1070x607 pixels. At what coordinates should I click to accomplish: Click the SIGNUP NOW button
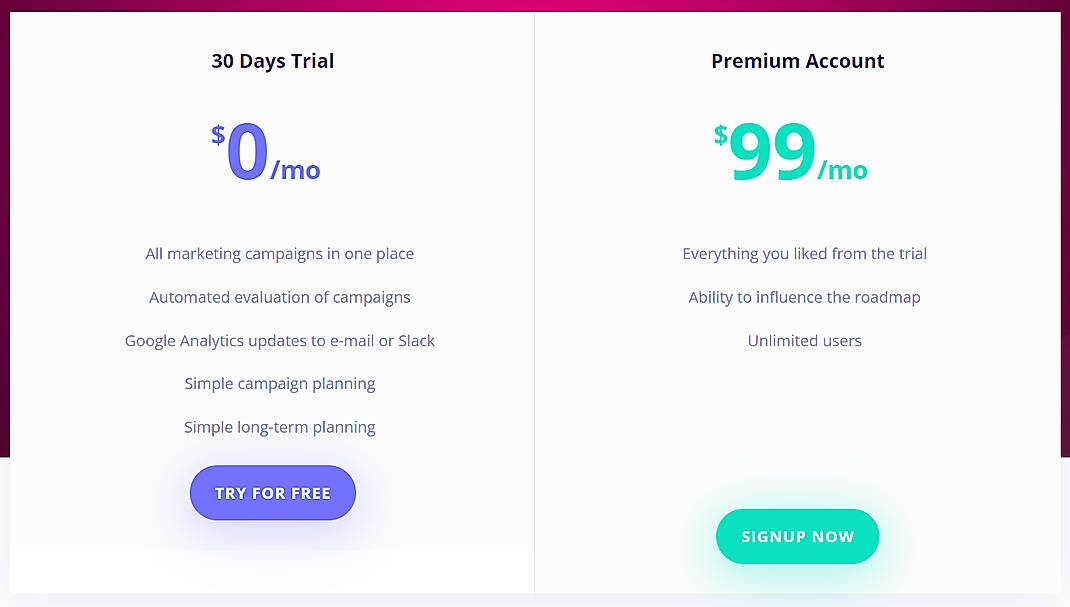[x=797, y=536]
